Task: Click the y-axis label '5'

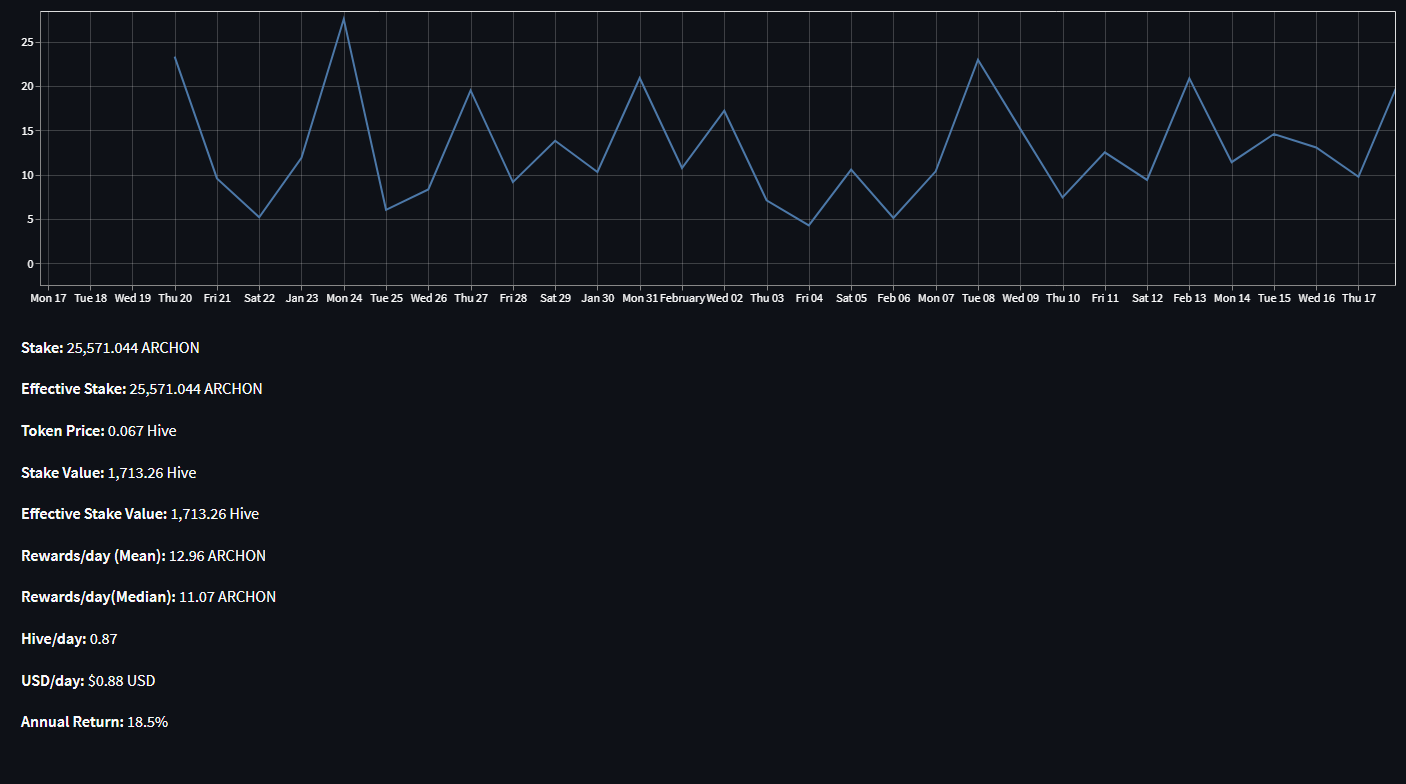Action: tap(31, 219)
